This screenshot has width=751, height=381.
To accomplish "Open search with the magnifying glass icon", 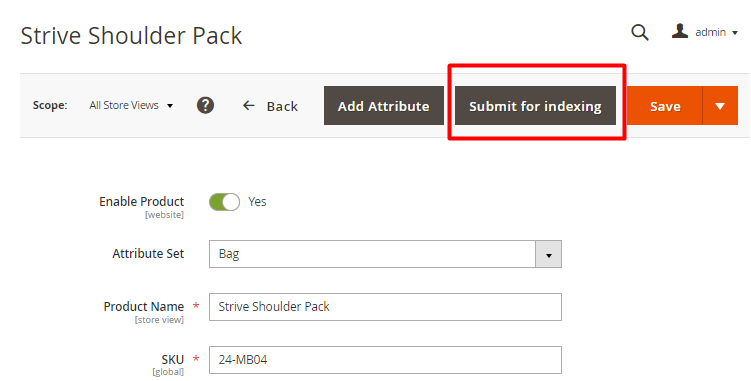I will [x=640, y=33].
